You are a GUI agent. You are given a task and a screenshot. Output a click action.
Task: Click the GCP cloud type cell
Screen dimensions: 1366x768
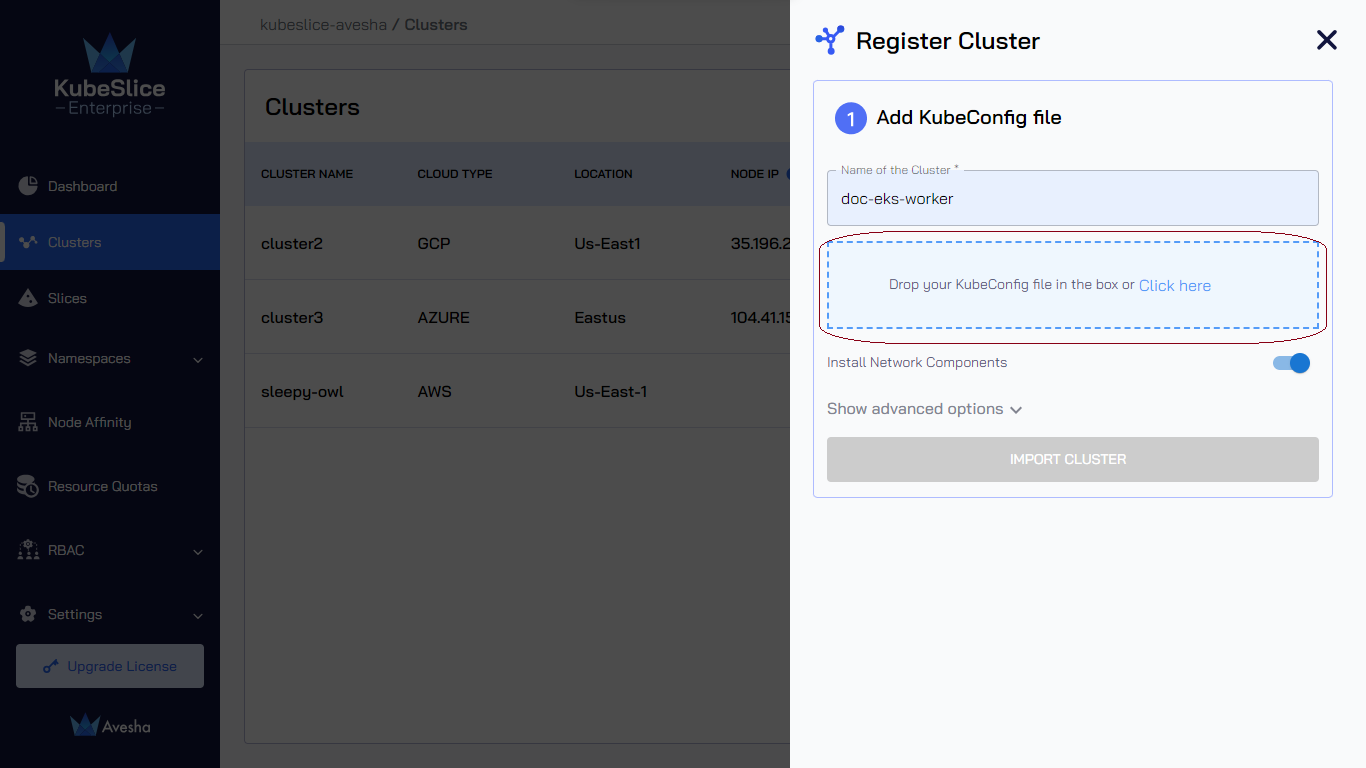[x=434, y=243]
